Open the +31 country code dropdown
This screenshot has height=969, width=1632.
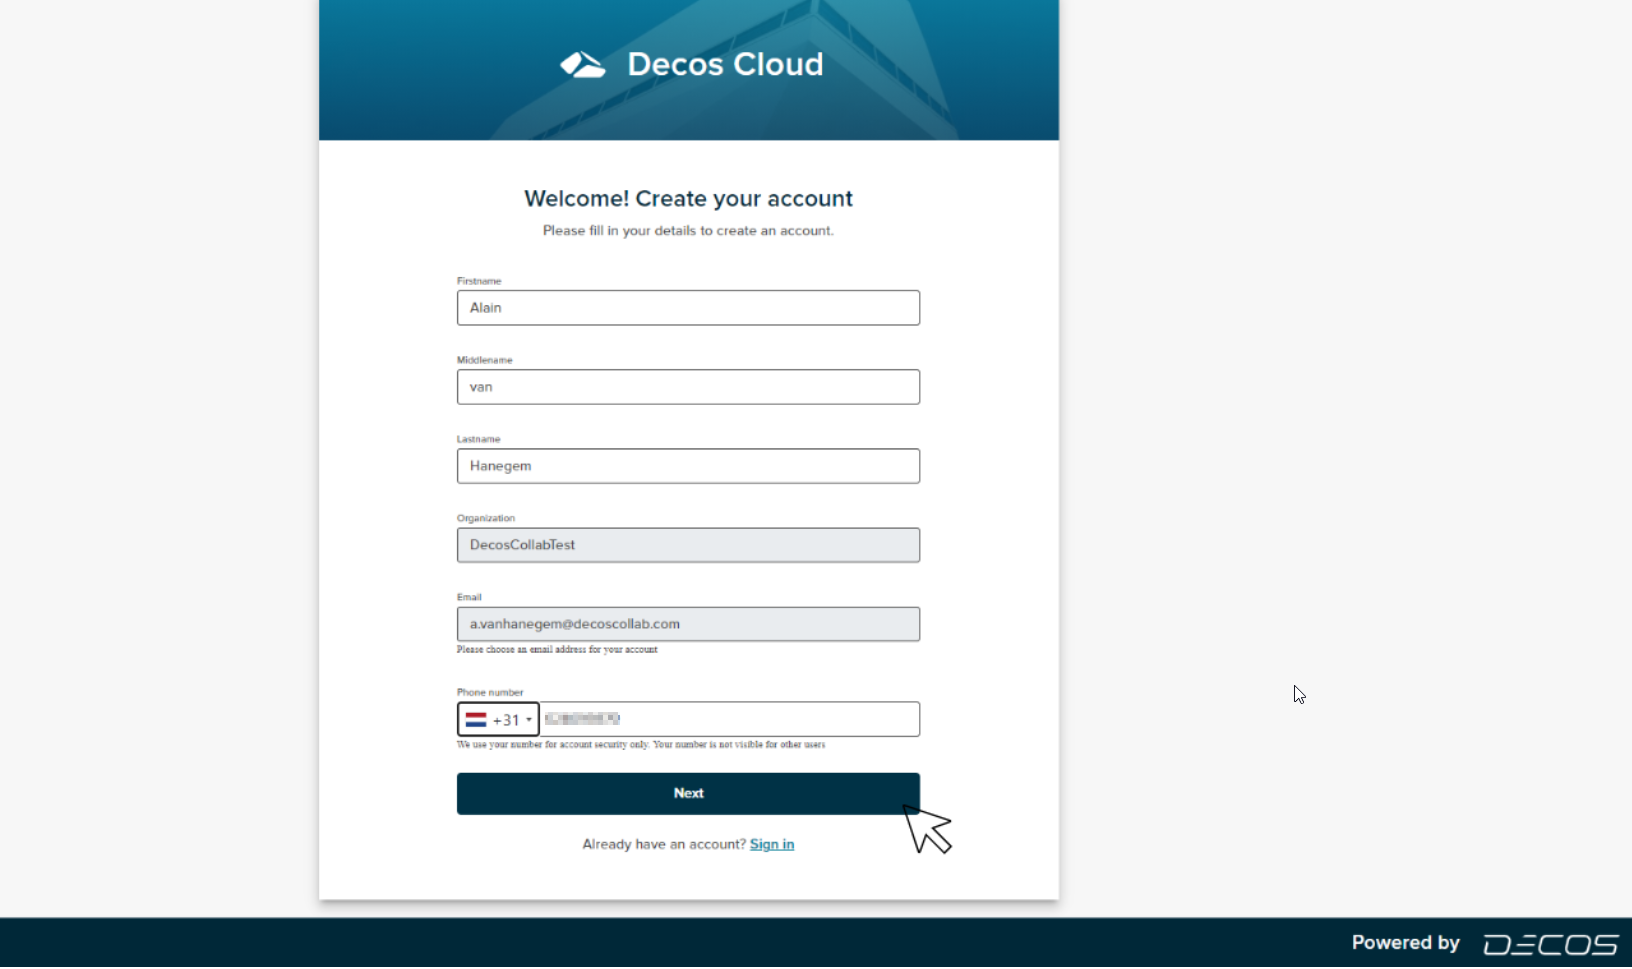(x=498, y=720)
